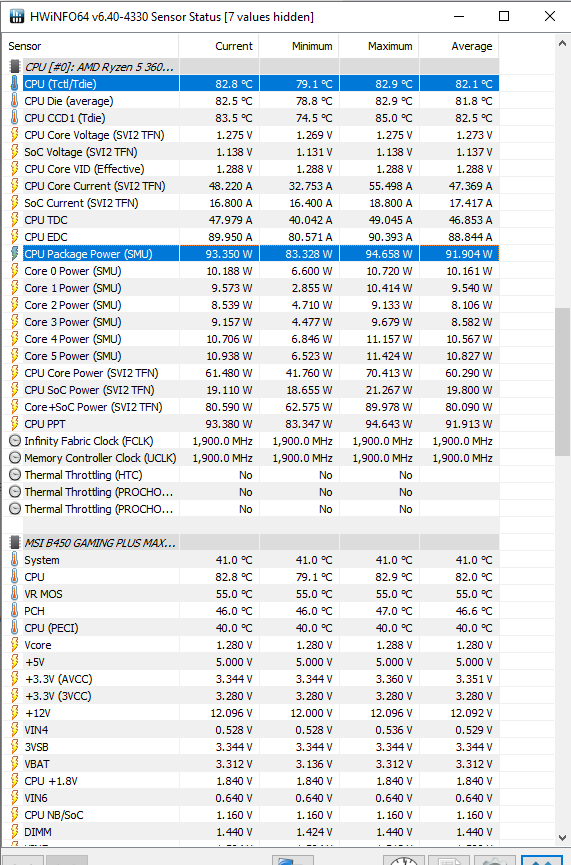571x865 pixels.
Task: Click the thermometer icon beside CPU (Tctl/Tdie)
Action: (15, 83)
